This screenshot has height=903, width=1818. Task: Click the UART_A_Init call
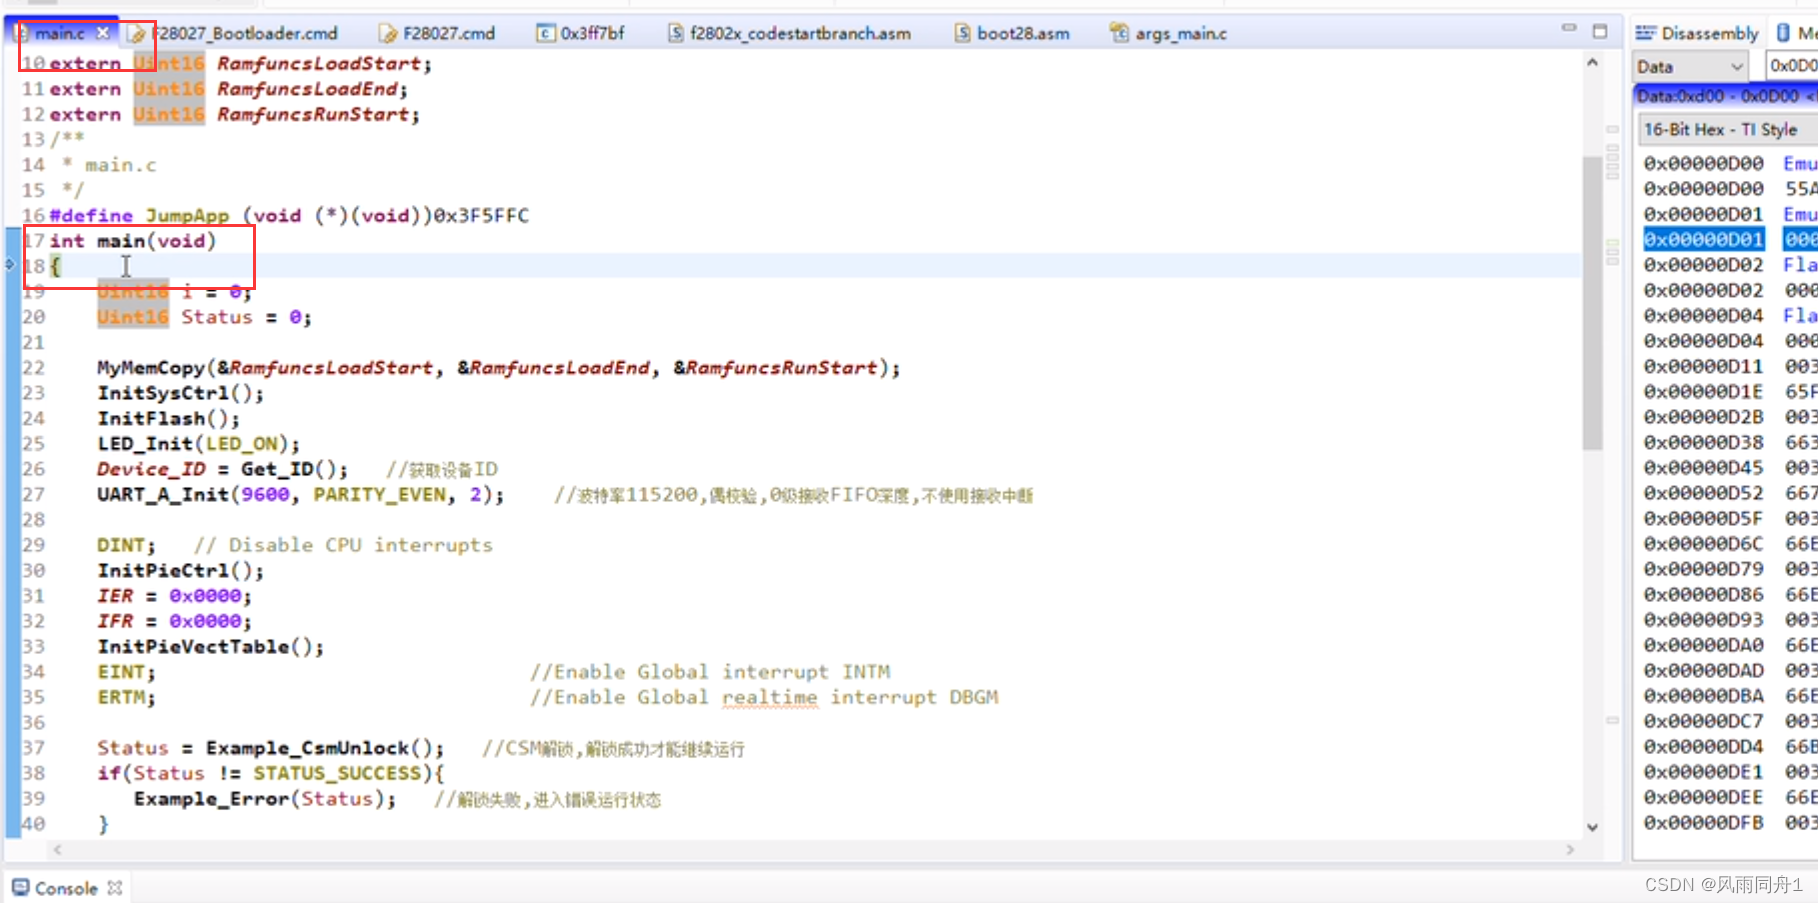pos(300,494)
